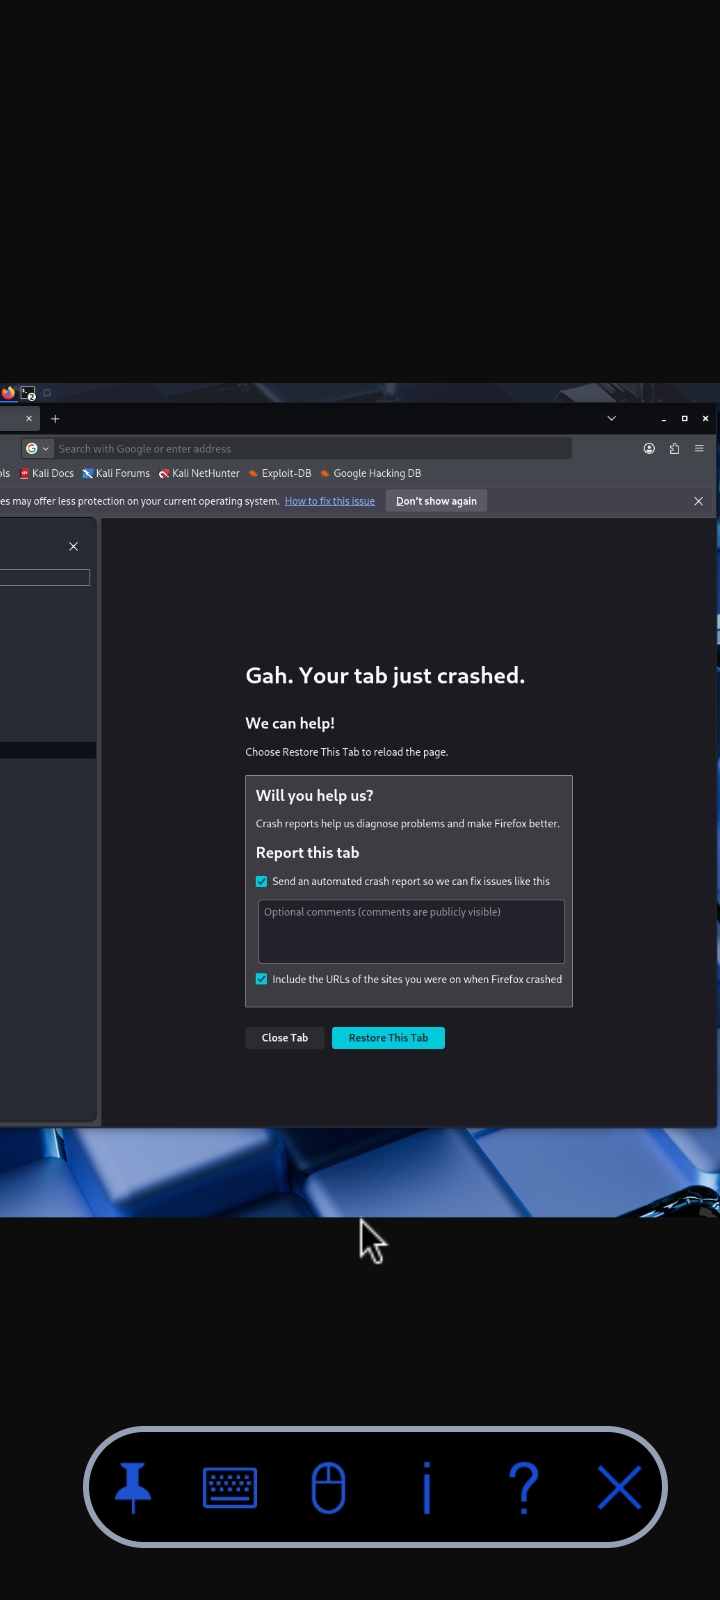Viewport: 720px width, 1600px height.
Task: Click the Close Tab button
Action: coord(285,1038)
